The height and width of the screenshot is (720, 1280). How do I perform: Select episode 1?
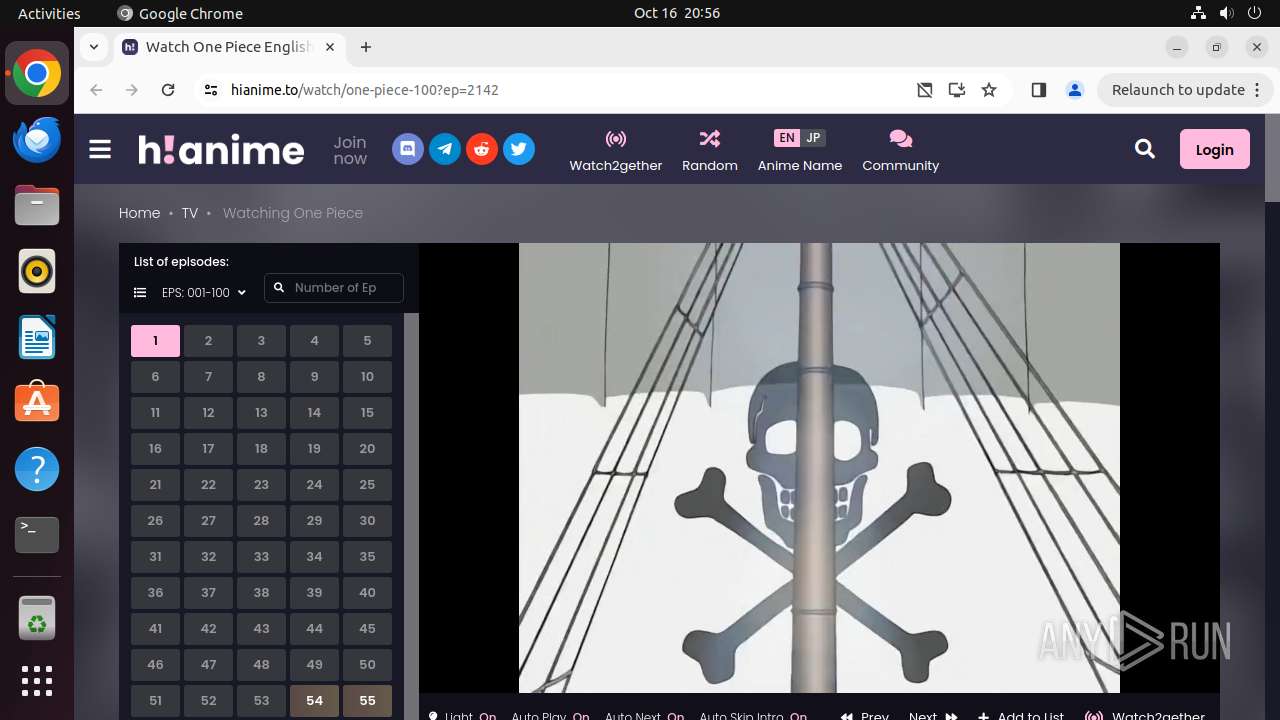coord(155,341)
